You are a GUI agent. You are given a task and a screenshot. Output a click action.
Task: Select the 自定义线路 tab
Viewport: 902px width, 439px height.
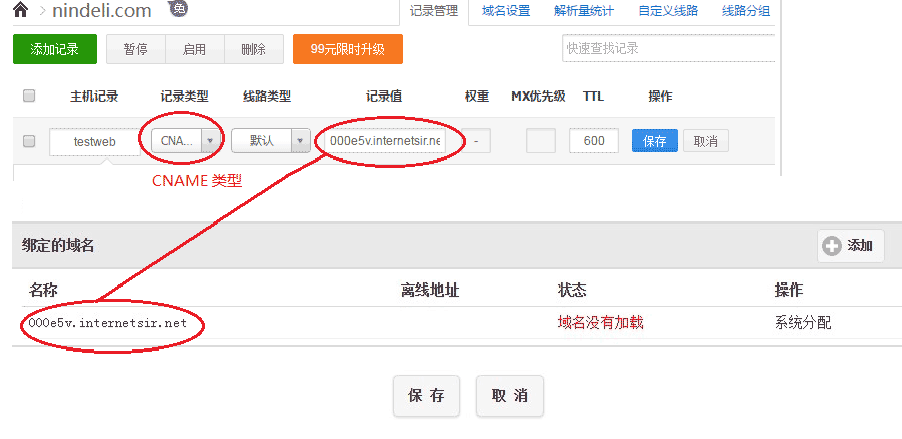coord(666,11)
